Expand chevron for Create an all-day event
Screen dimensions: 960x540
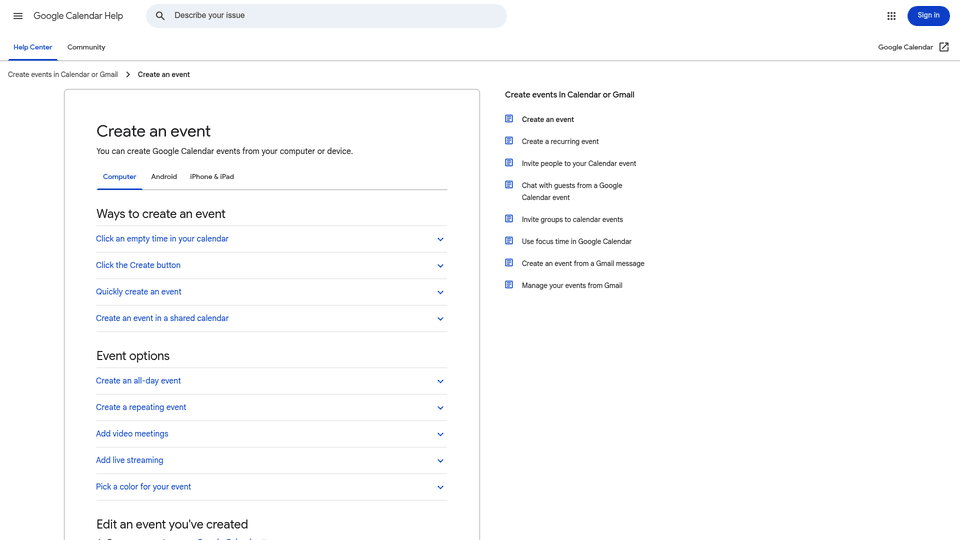coord(440,381)
